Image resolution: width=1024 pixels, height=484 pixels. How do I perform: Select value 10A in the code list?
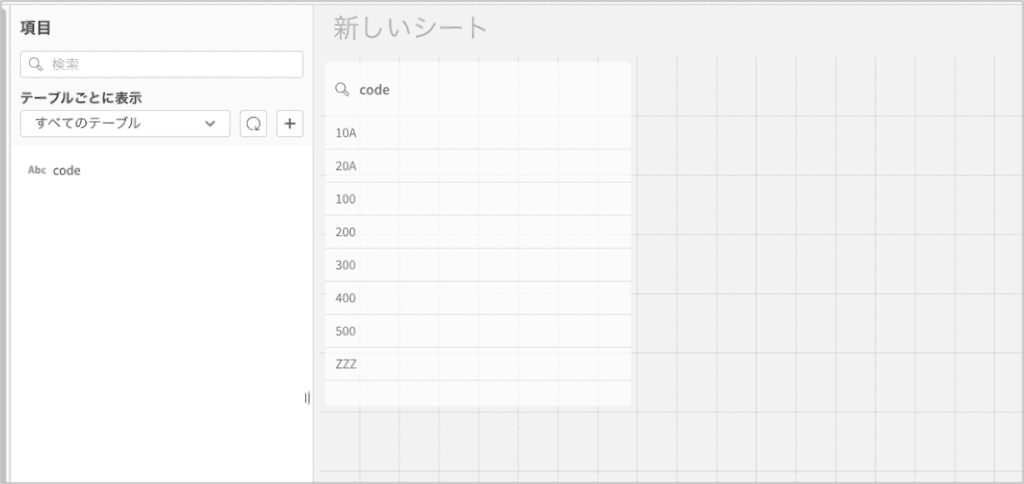pyautogui.click(x=347, y=133)
